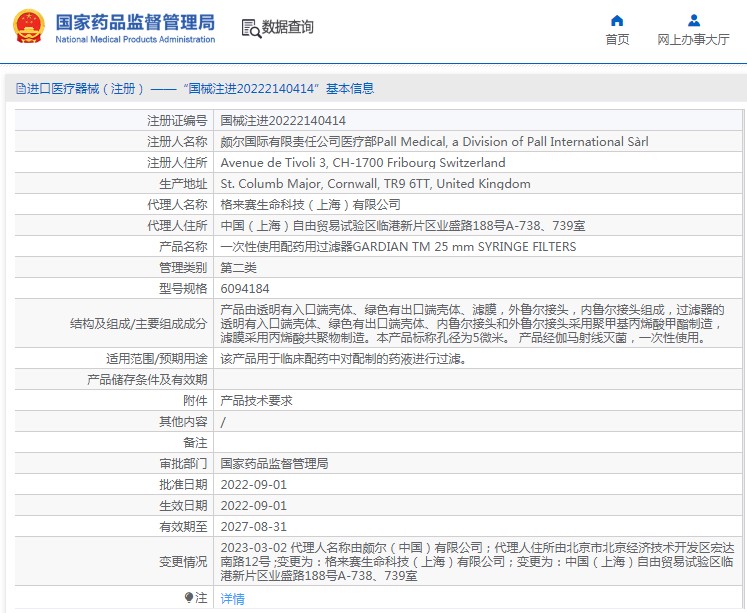Click the 产品储存条件及有效期 label
The width and height of the screenshot is (747, 613).
coord(147,380)
